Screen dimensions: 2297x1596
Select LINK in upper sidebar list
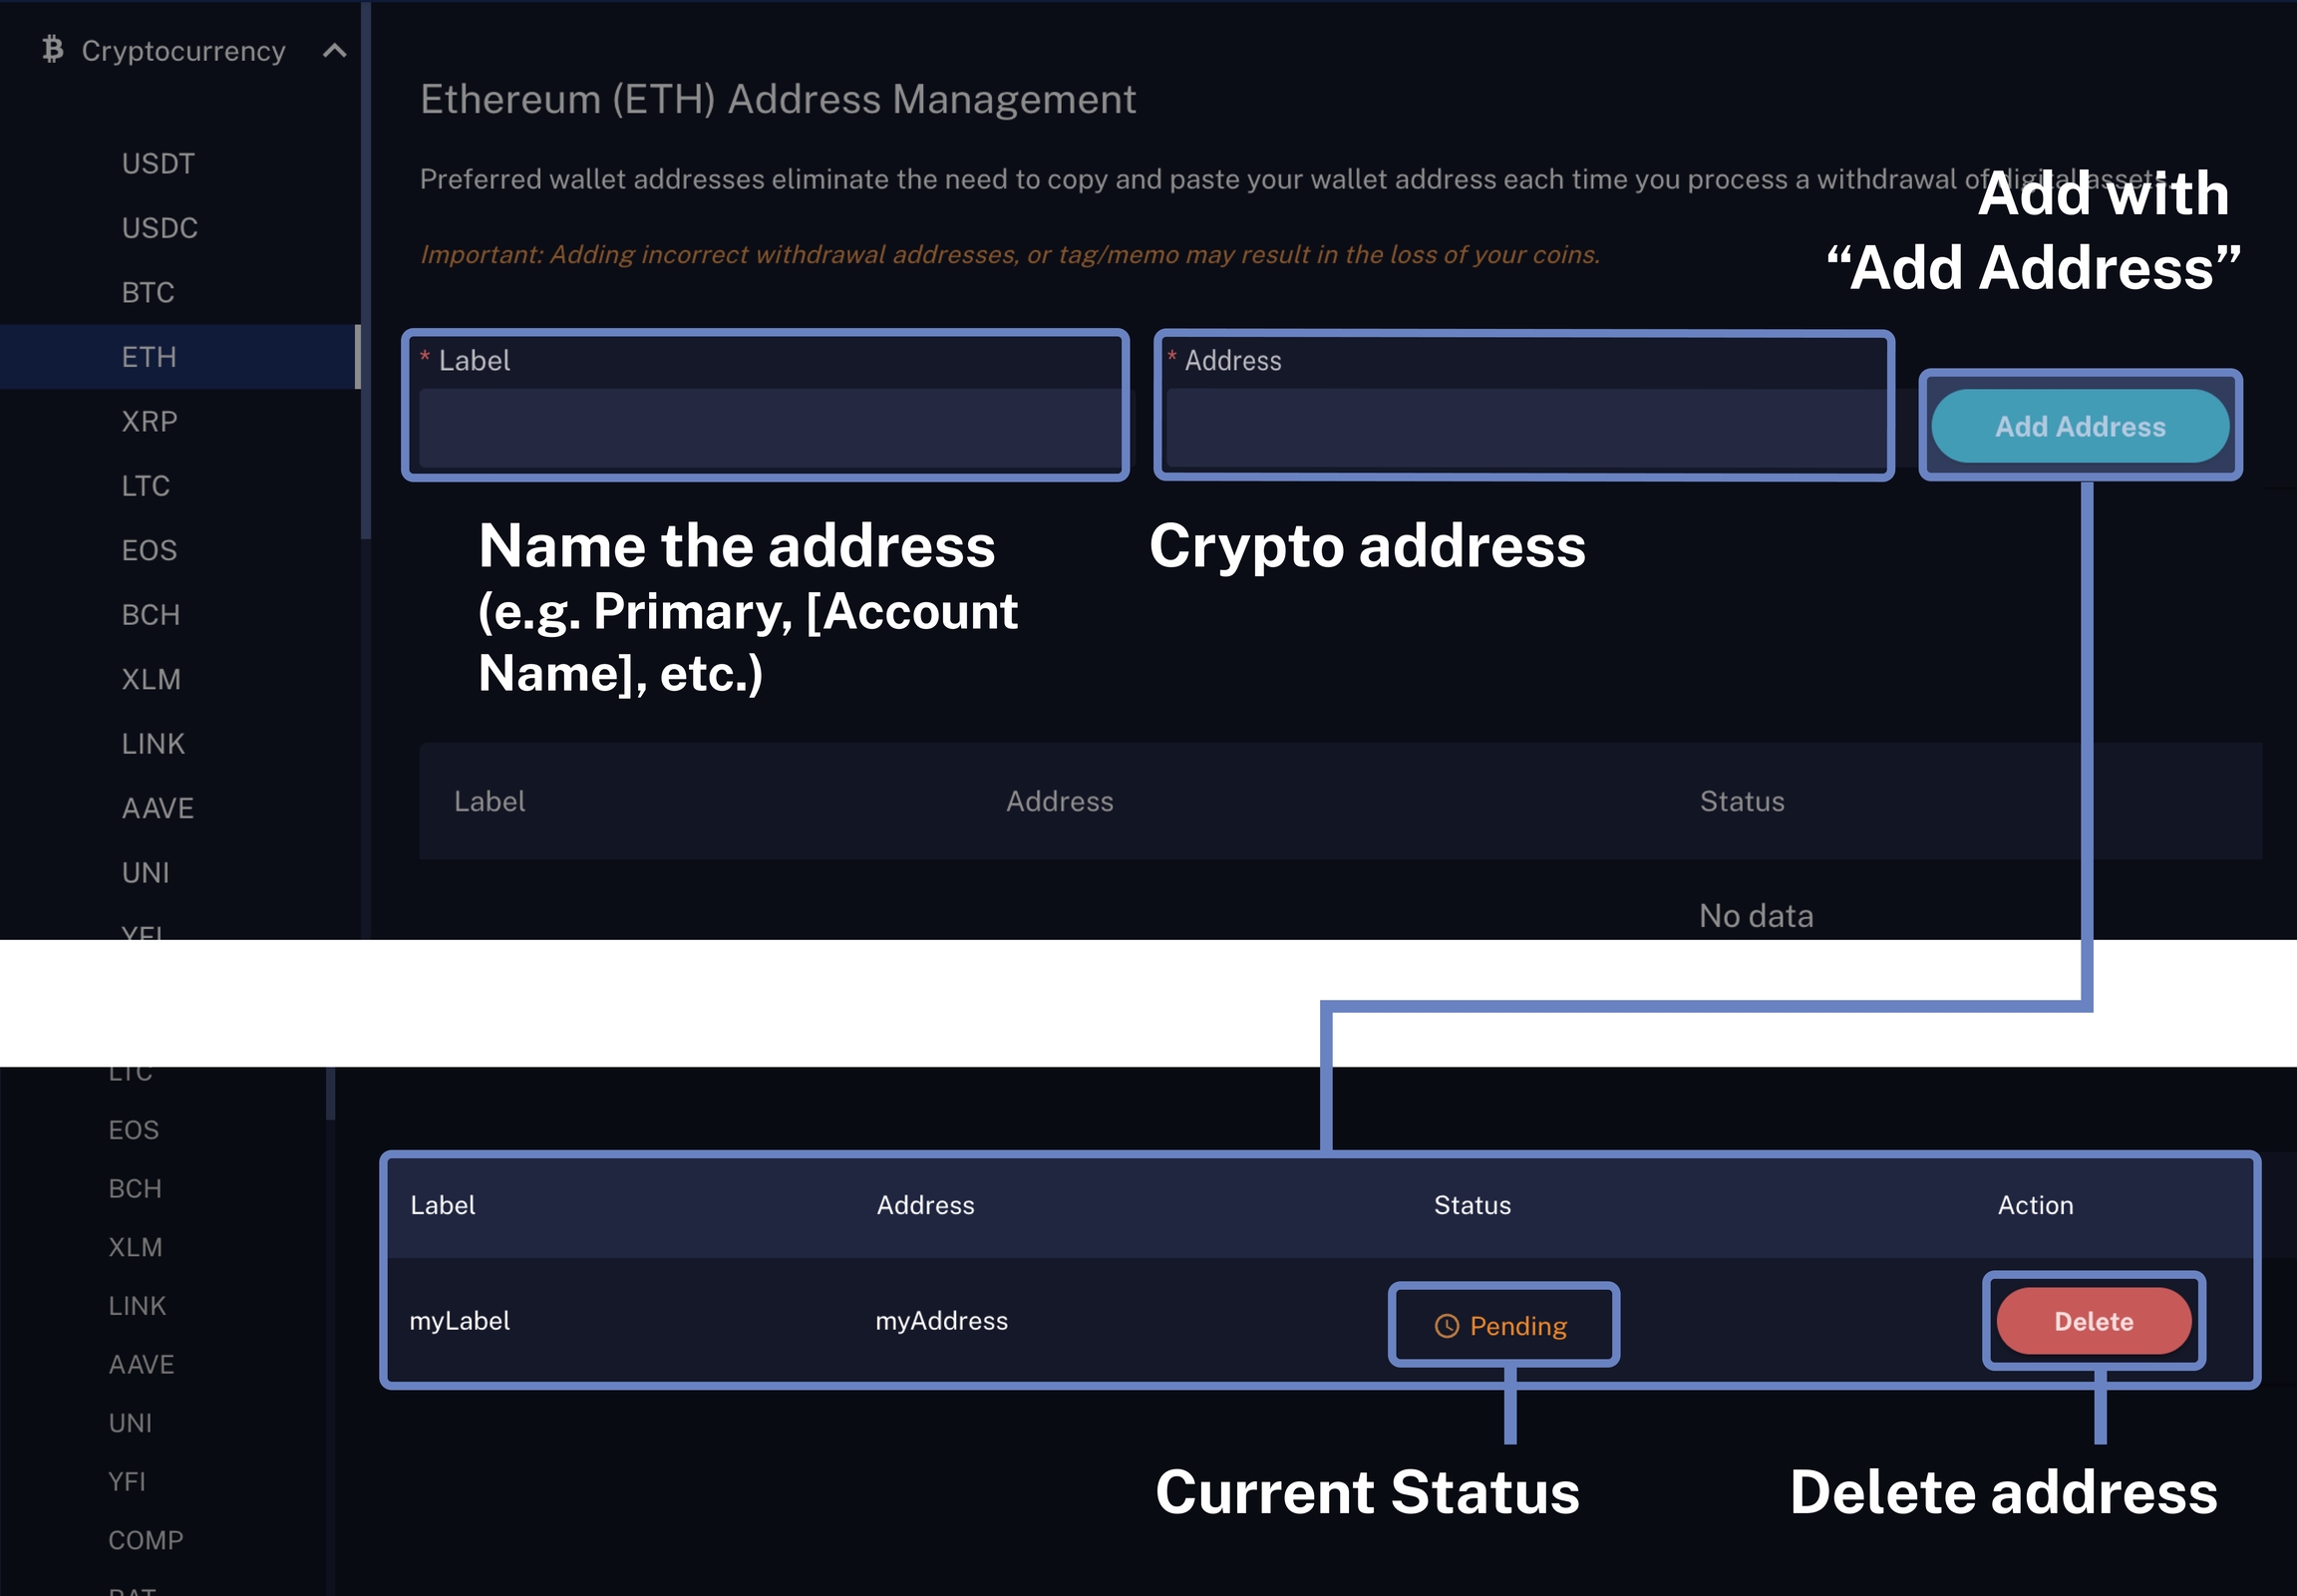tap(153, 744)
